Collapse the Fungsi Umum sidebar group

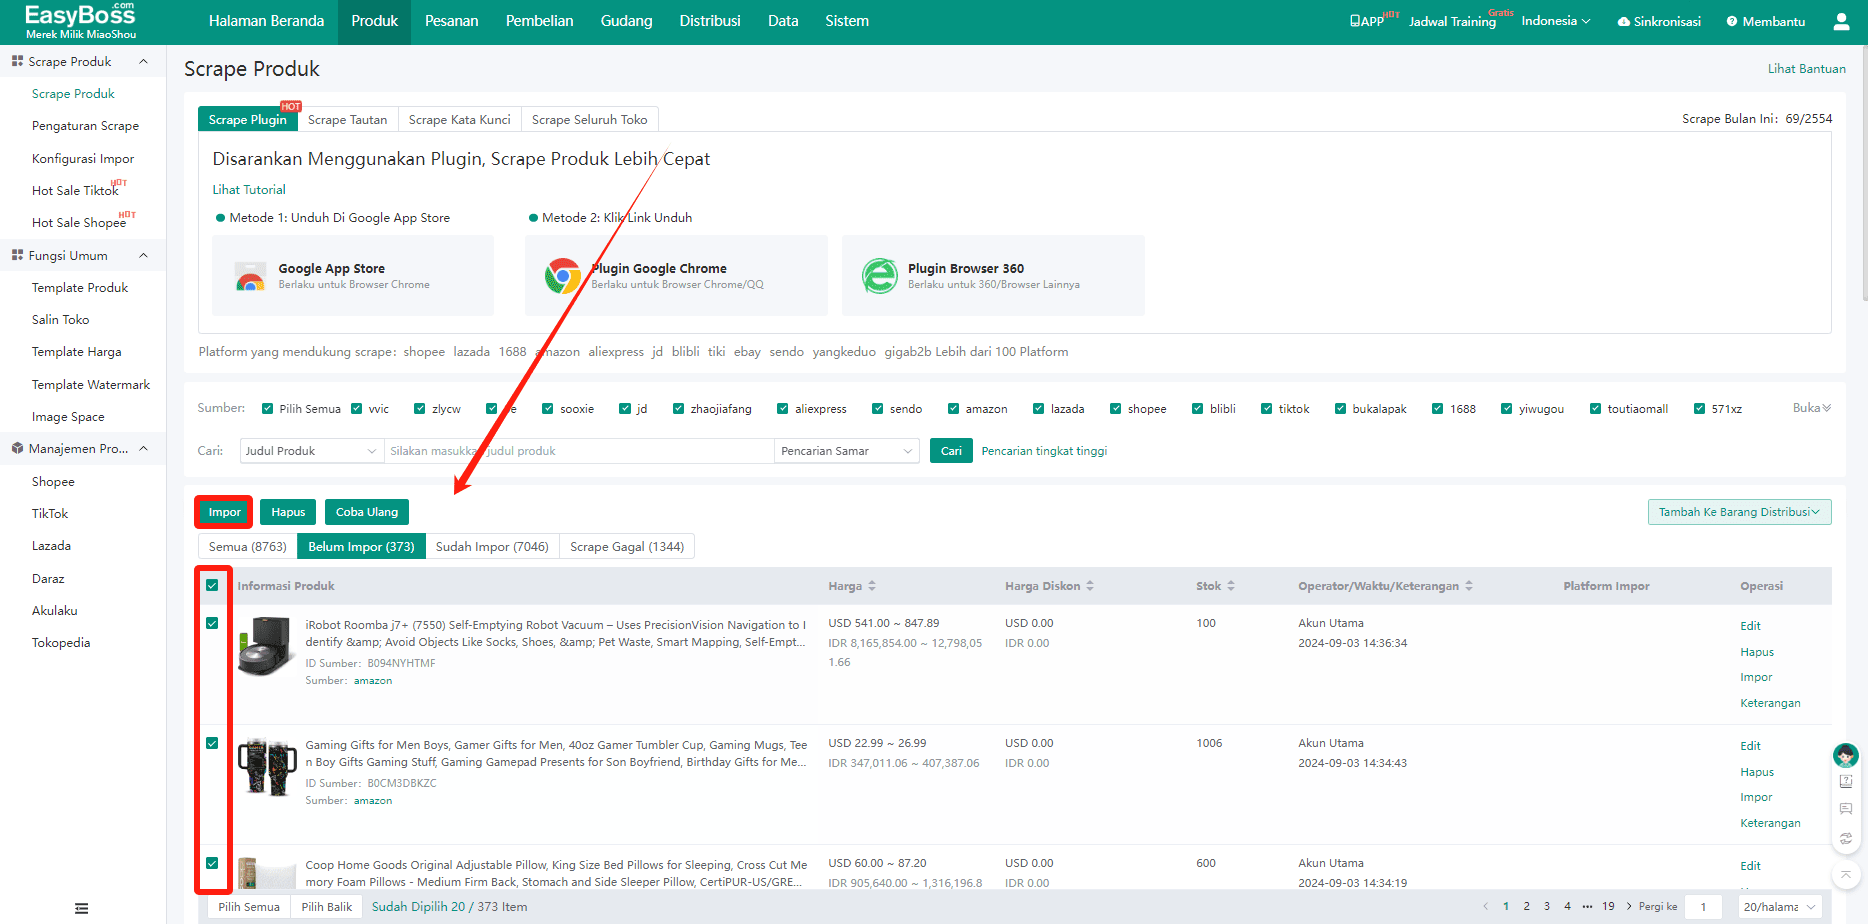[x=143, y=255]
